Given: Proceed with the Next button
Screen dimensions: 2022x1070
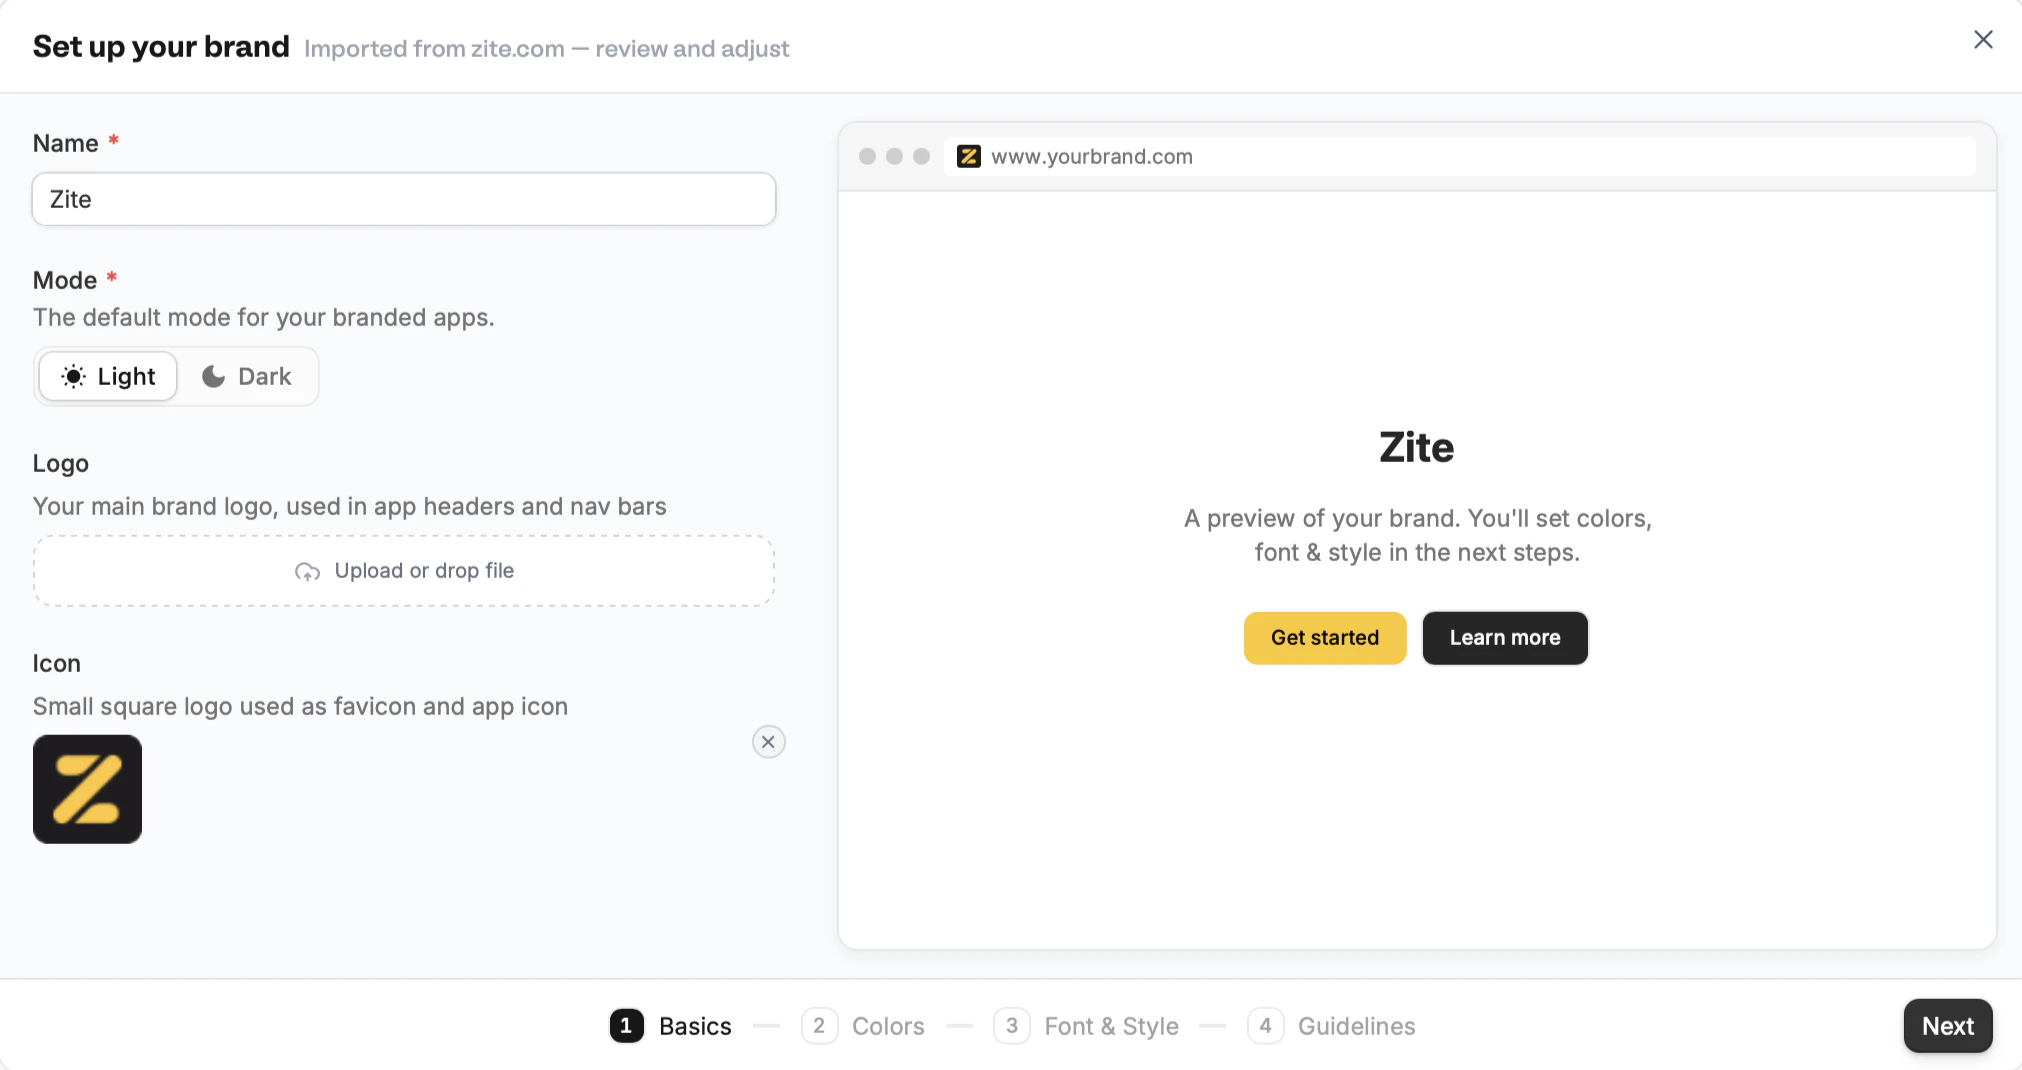Looking at the screenshot, I should click(1947, 1026).
